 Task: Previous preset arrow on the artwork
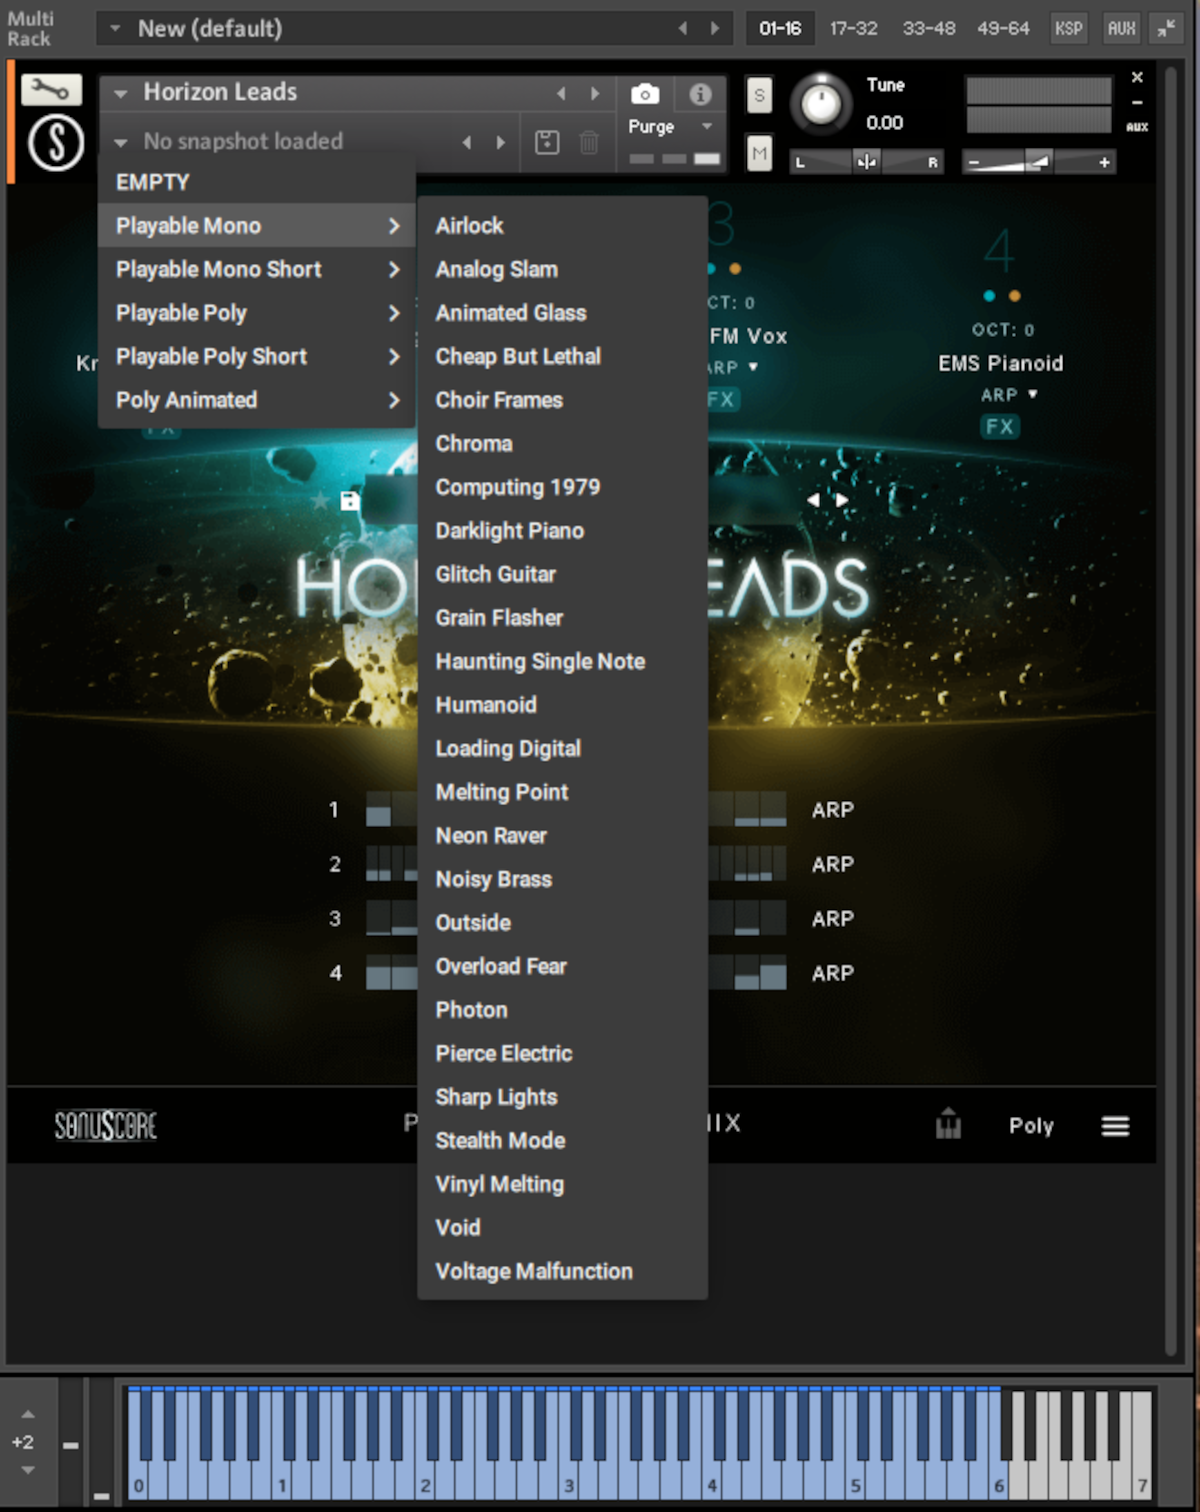813,499
